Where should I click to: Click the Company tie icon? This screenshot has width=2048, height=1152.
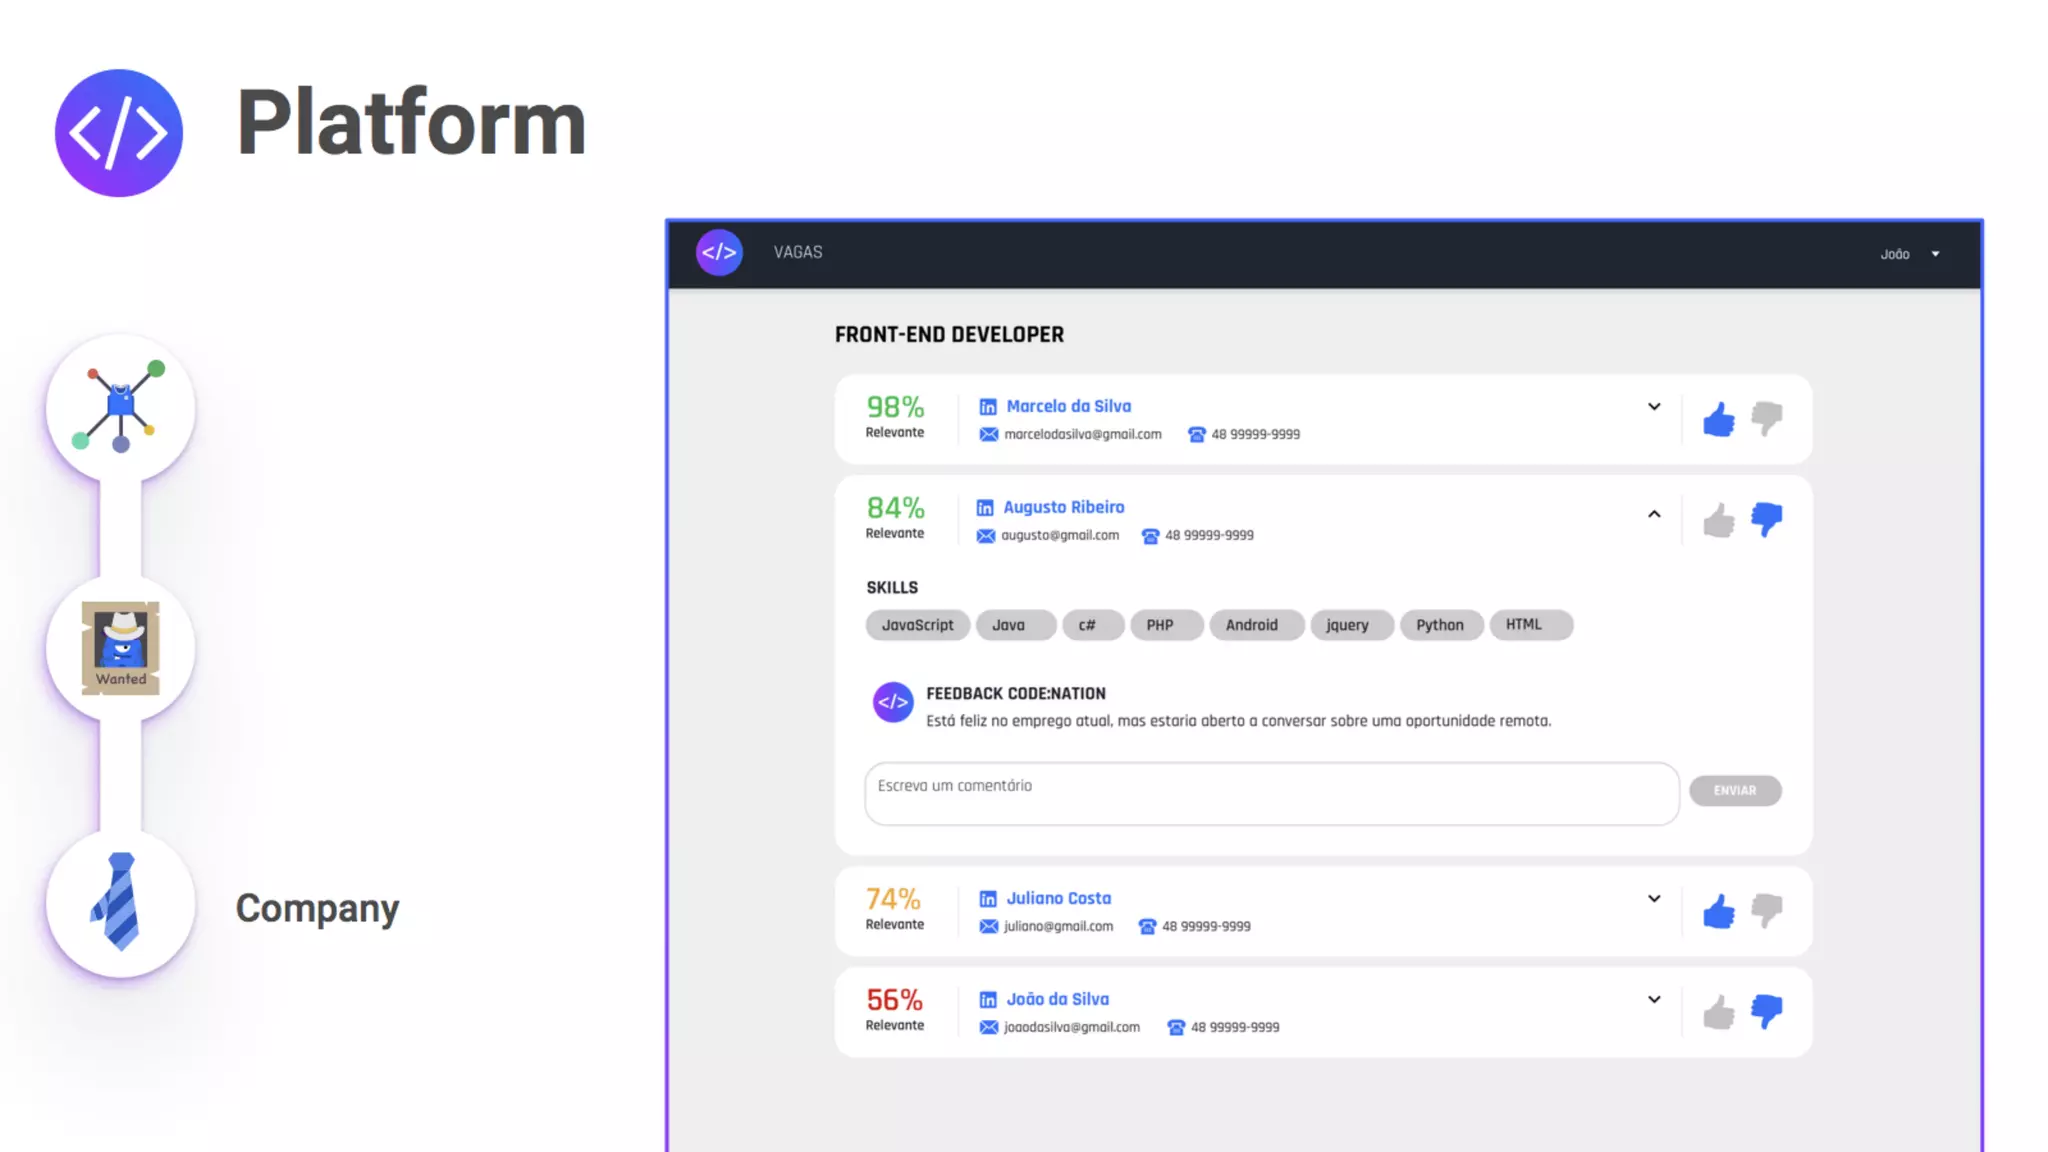[x=120, y=902]
